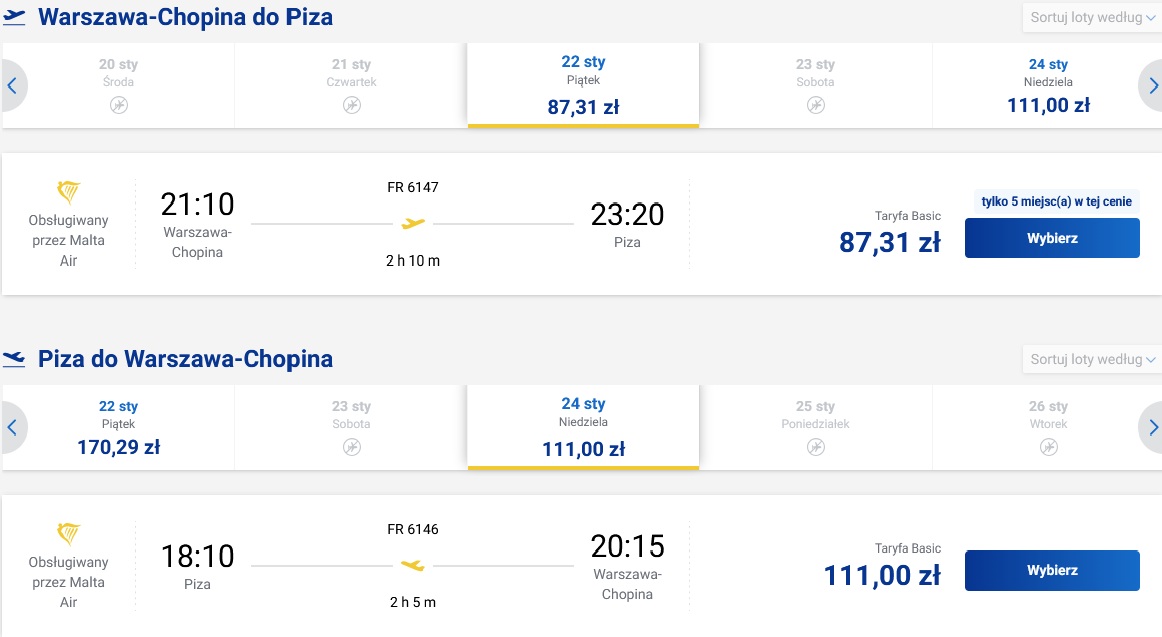This screenshot has width=1162, height=637.
Task: Open return 'Sortuj loty według' dropdown
Action: pos(1092,359)
